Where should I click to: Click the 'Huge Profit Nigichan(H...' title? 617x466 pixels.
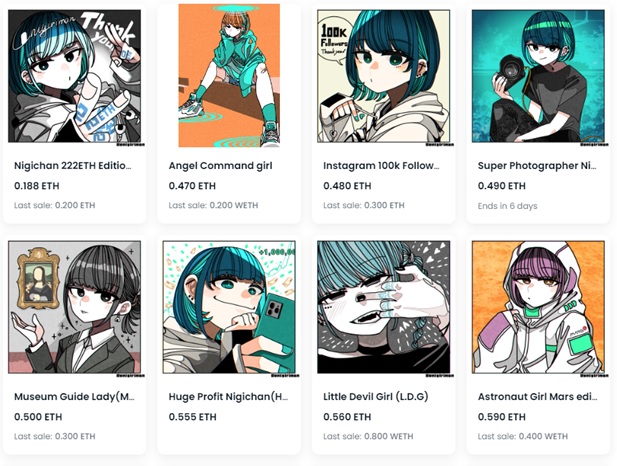pyautogui.click(x=228, y=396)
